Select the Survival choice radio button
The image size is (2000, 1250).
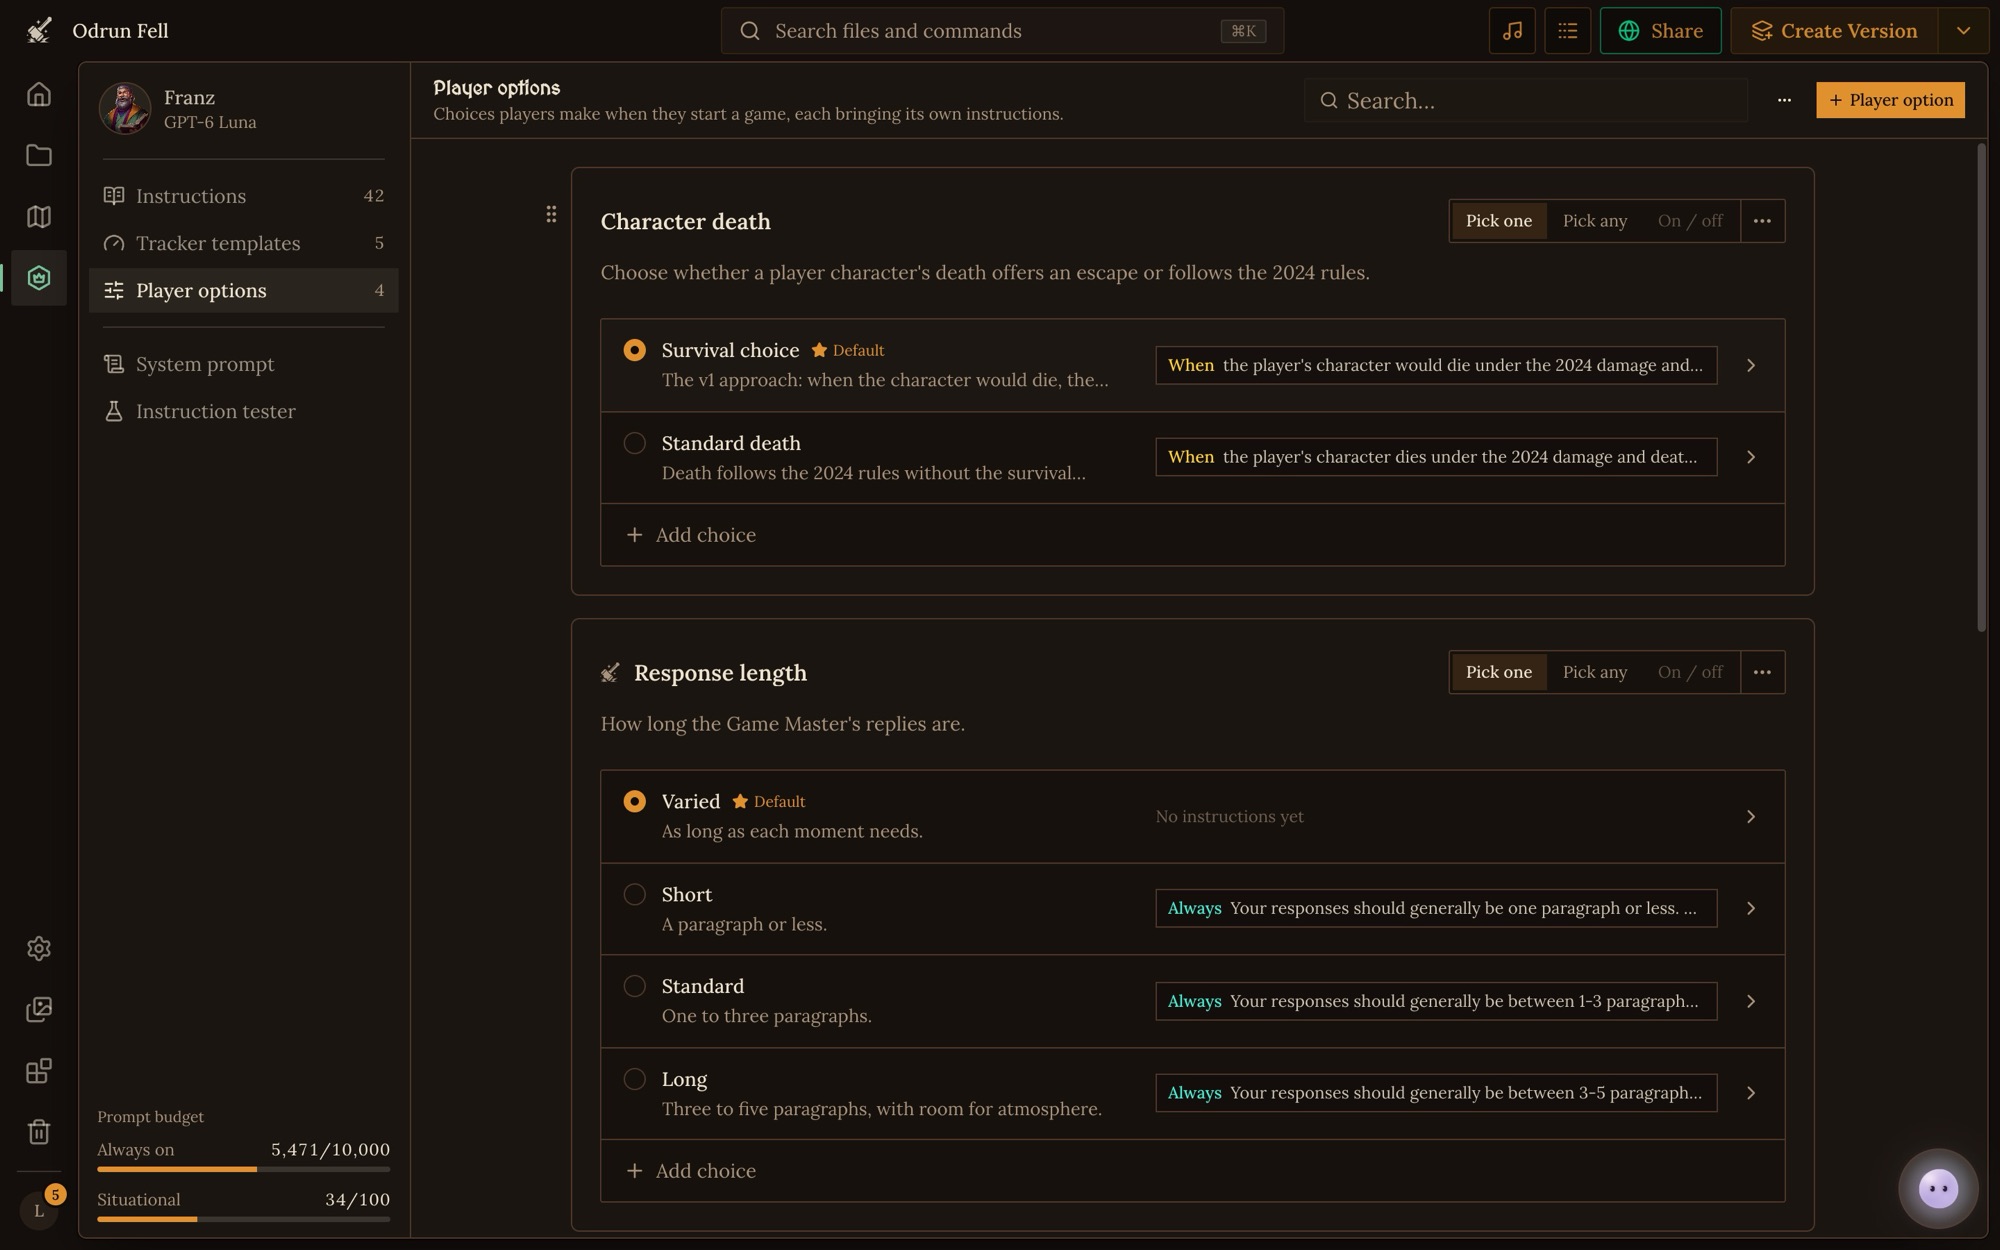tap(634, 350)
